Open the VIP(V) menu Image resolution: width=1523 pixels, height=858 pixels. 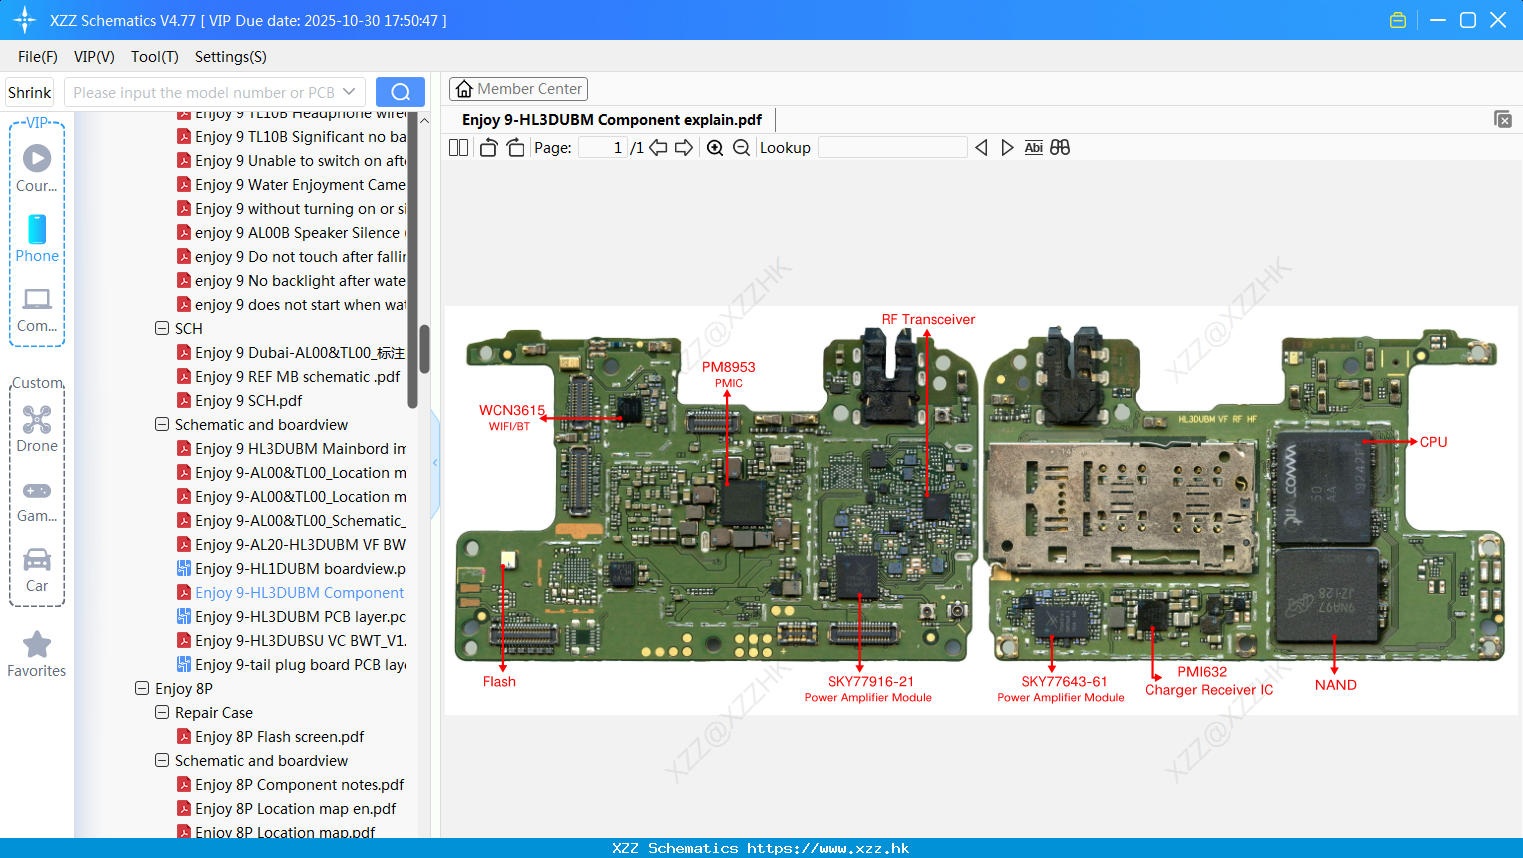pyautogui.click(x=94, y=57)
